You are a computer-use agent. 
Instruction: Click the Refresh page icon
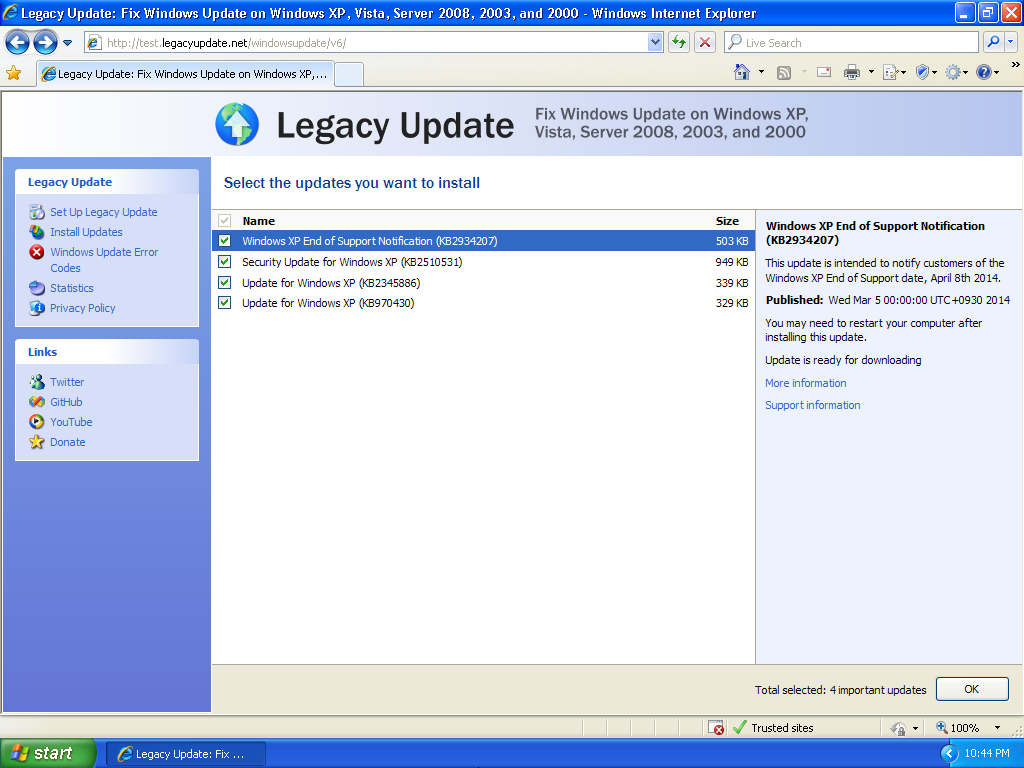(x=679, y=42)
